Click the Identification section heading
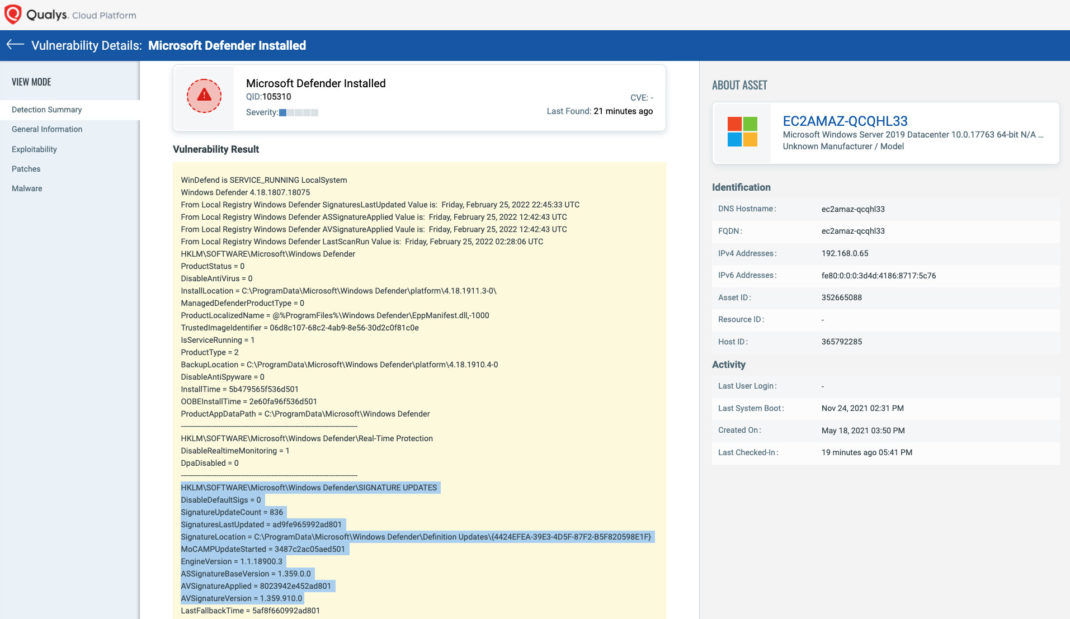The image size is (1070, 619). coord(741,187)
